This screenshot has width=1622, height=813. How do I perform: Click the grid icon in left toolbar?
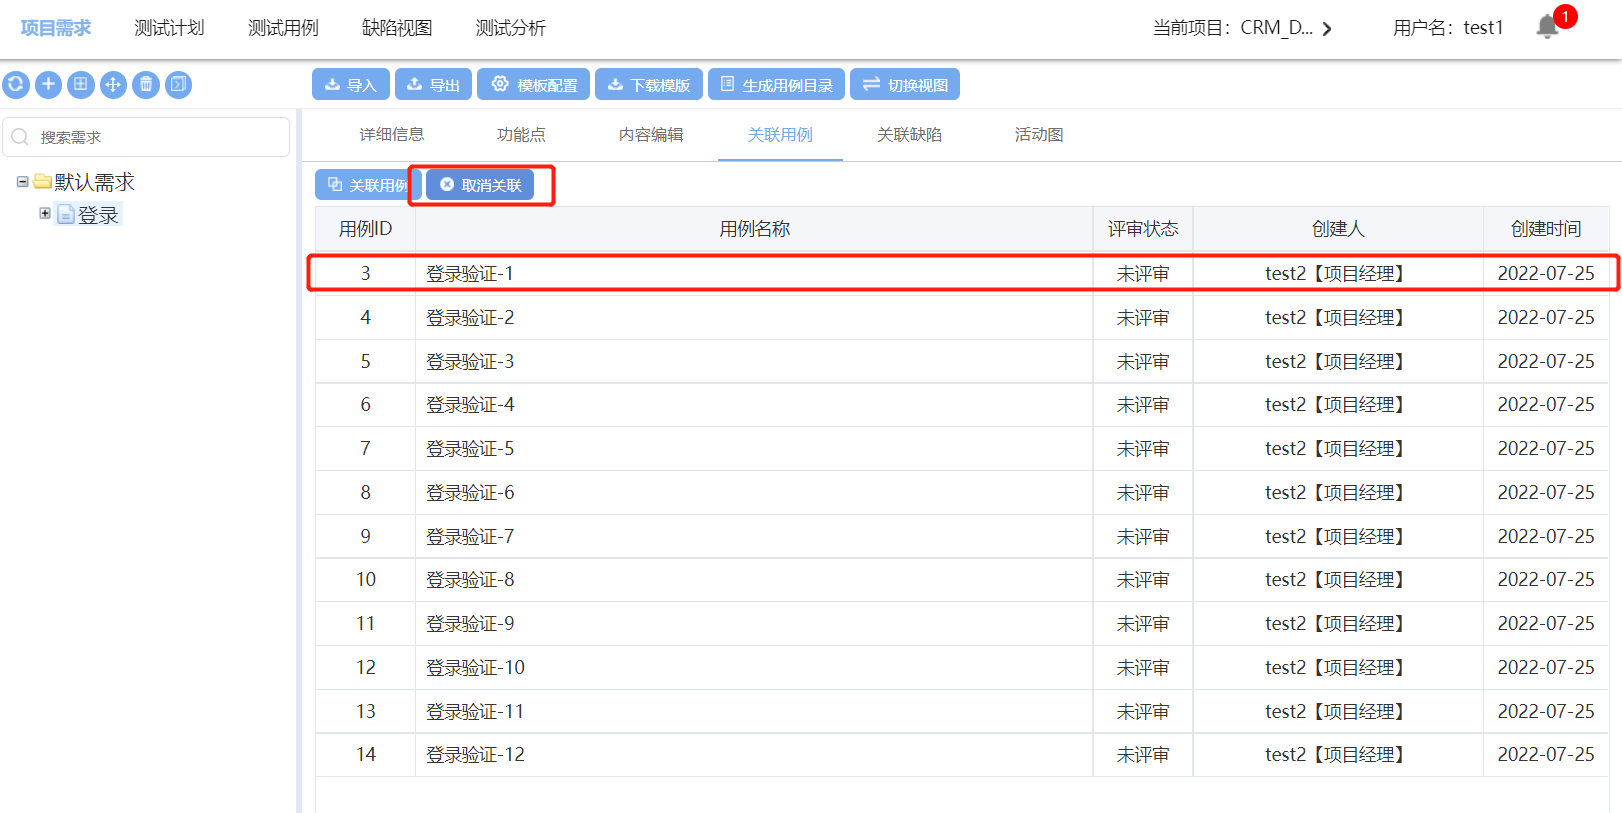(x=81, y=85)
